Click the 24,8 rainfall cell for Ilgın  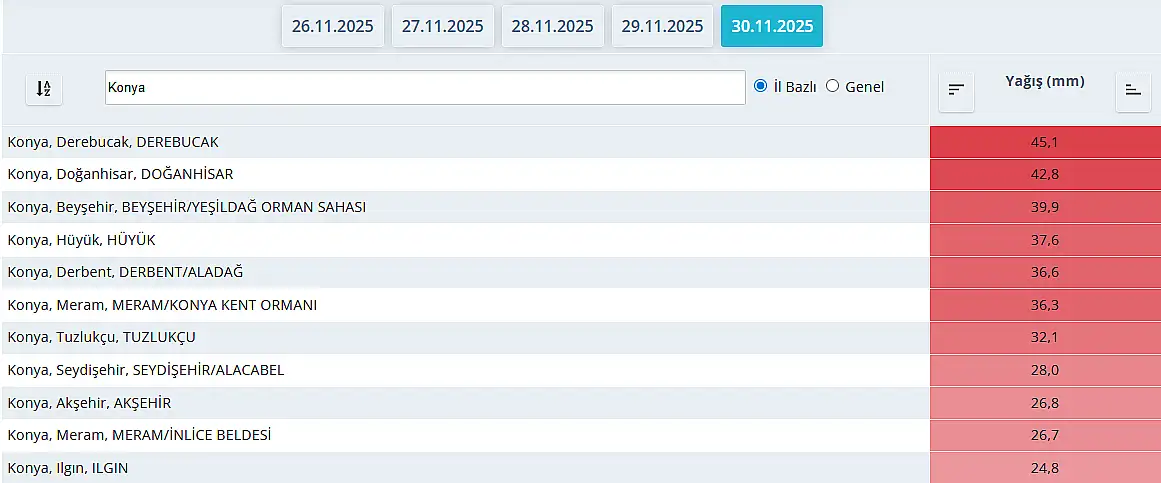pyautogui.click(x=1044, y=468)
